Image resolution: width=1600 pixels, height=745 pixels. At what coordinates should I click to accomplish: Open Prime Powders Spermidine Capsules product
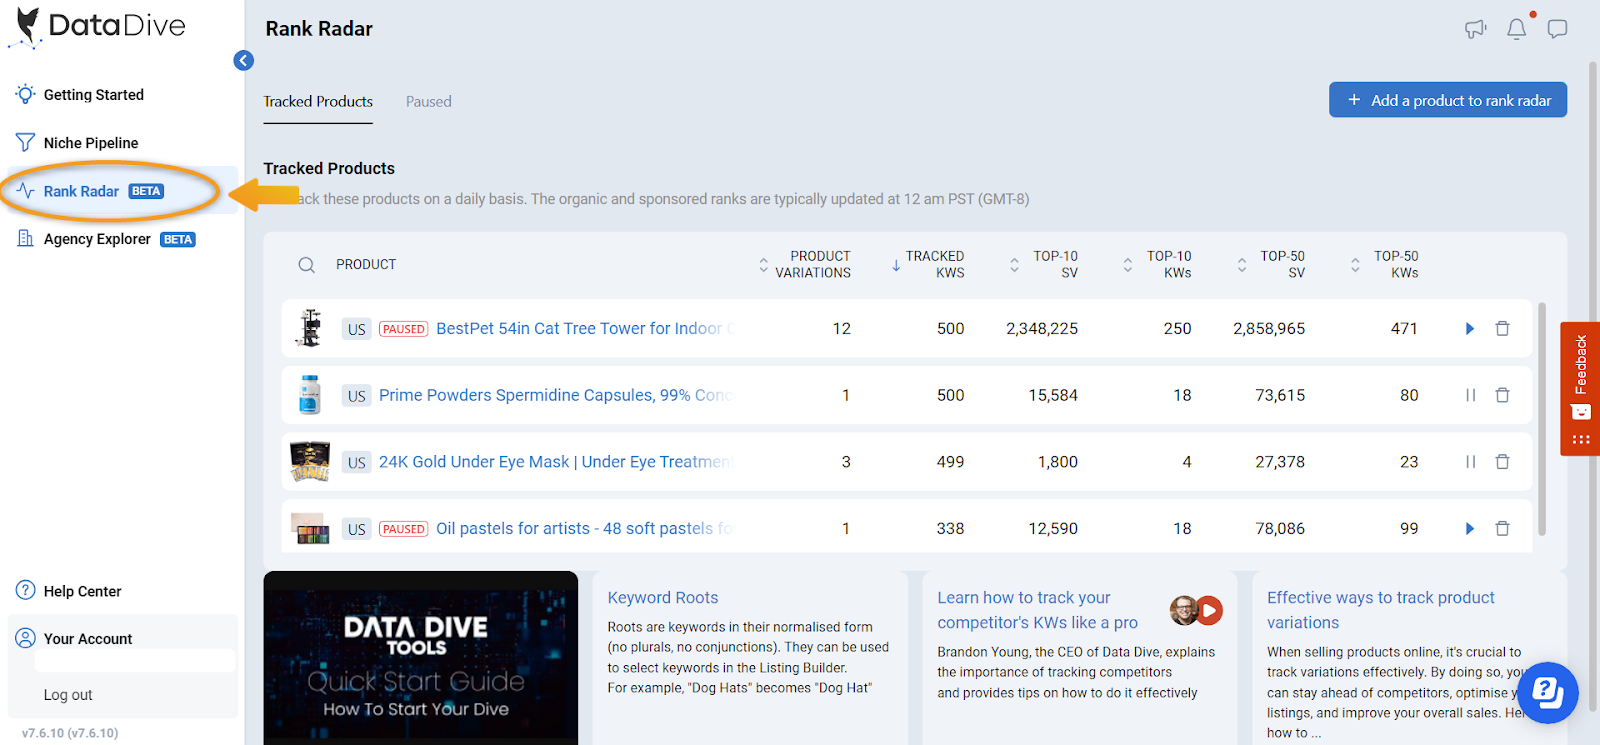click(x=556, y=395)
